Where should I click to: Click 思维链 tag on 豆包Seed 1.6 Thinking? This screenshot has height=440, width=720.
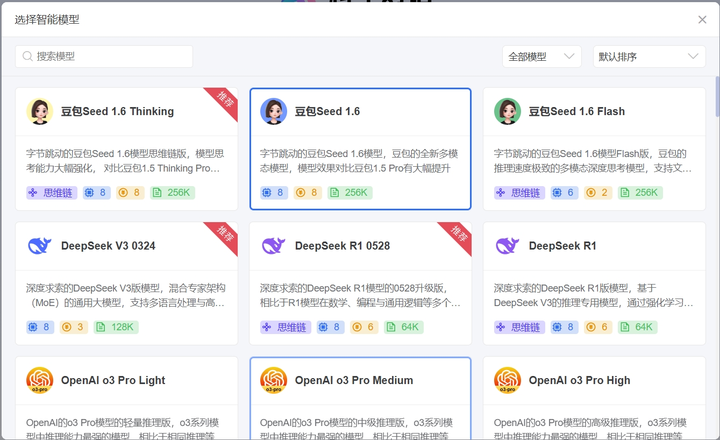pyautogui.click(x=51, y=192)
